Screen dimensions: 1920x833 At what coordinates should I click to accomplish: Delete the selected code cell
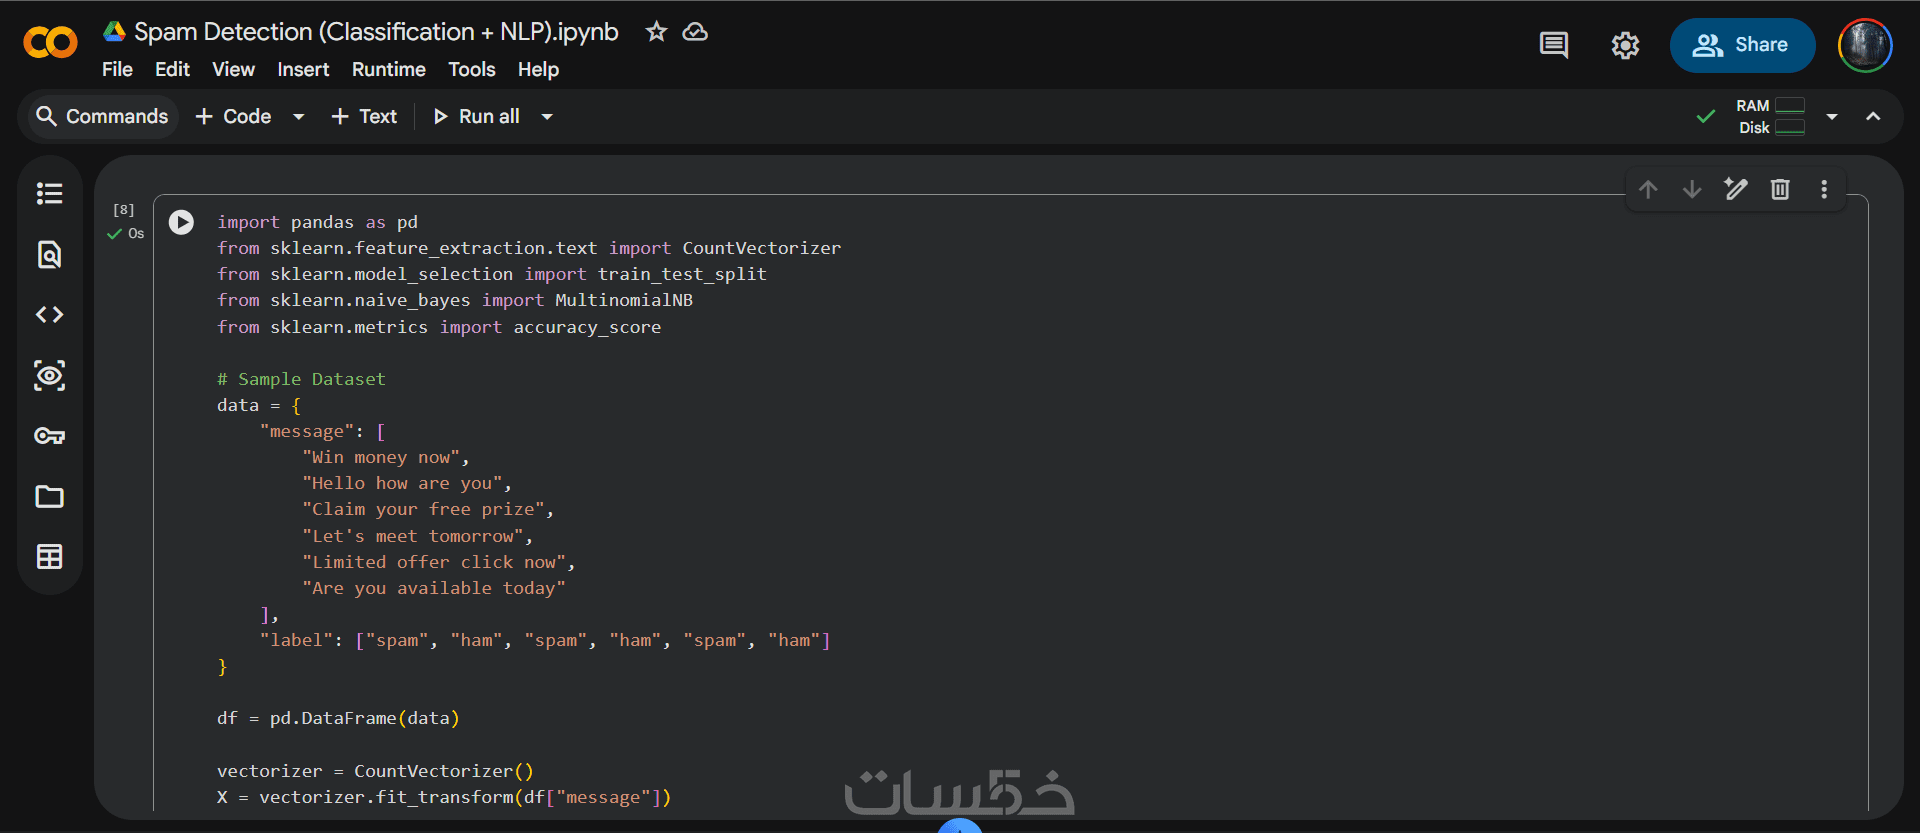1780,189
